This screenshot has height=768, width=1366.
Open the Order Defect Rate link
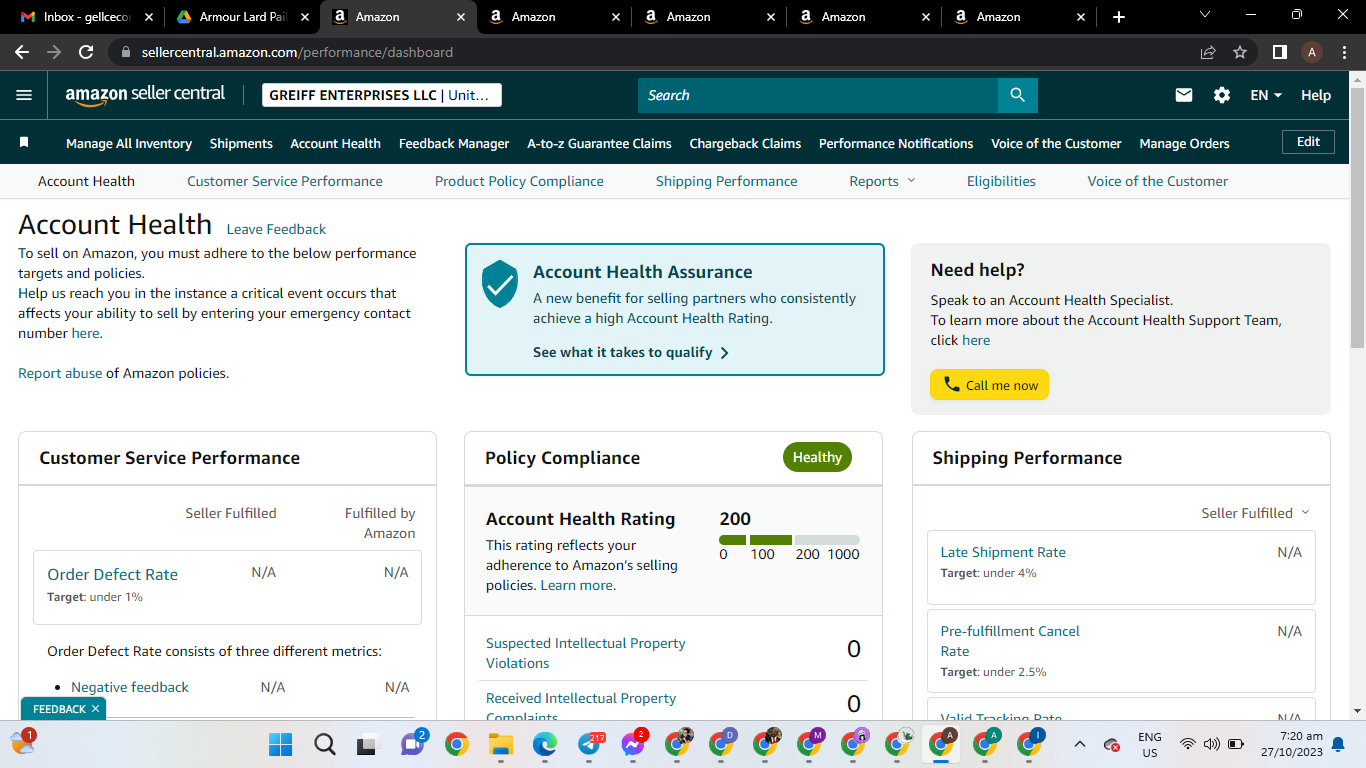click(112, 574)
